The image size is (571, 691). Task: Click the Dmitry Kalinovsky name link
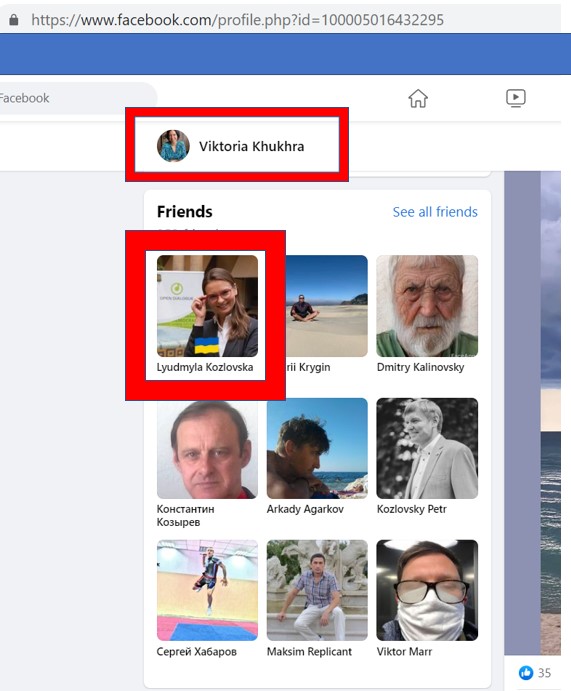pyautogui.click(x=420, y=367)
